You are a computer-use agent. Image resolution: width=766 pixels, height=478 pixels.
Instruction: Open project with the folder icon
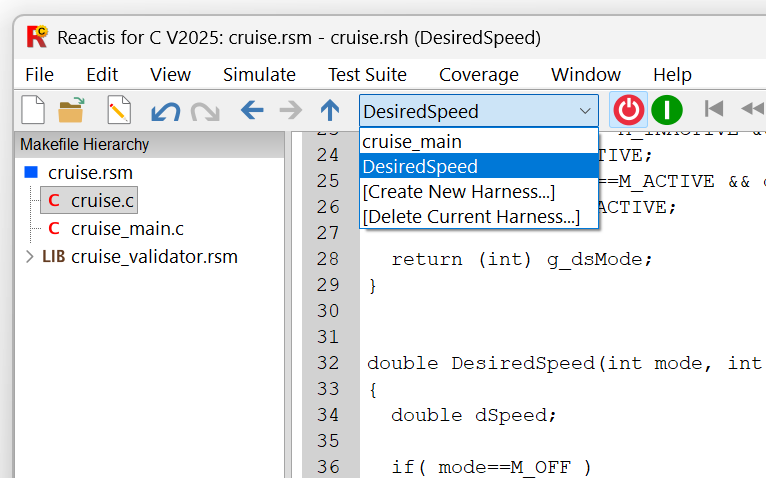coord(71,110)
